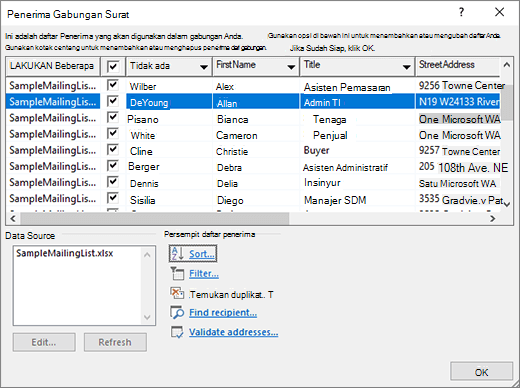Uncheck the White row checkbox
The height and width of the screenshot is (388, 520).
click(113, 134)
